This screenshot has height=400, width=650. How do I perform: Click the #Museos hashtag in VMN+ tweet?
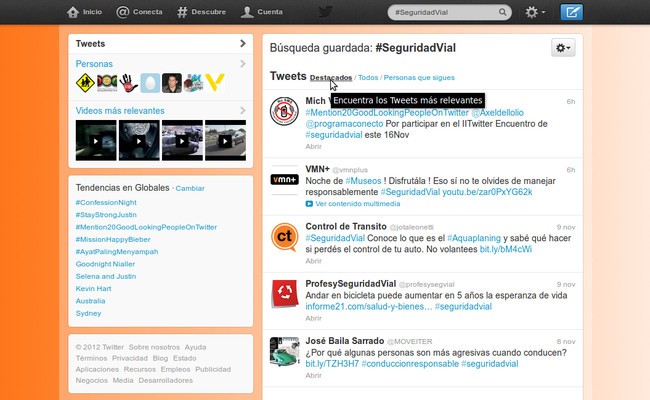(363, 181)
